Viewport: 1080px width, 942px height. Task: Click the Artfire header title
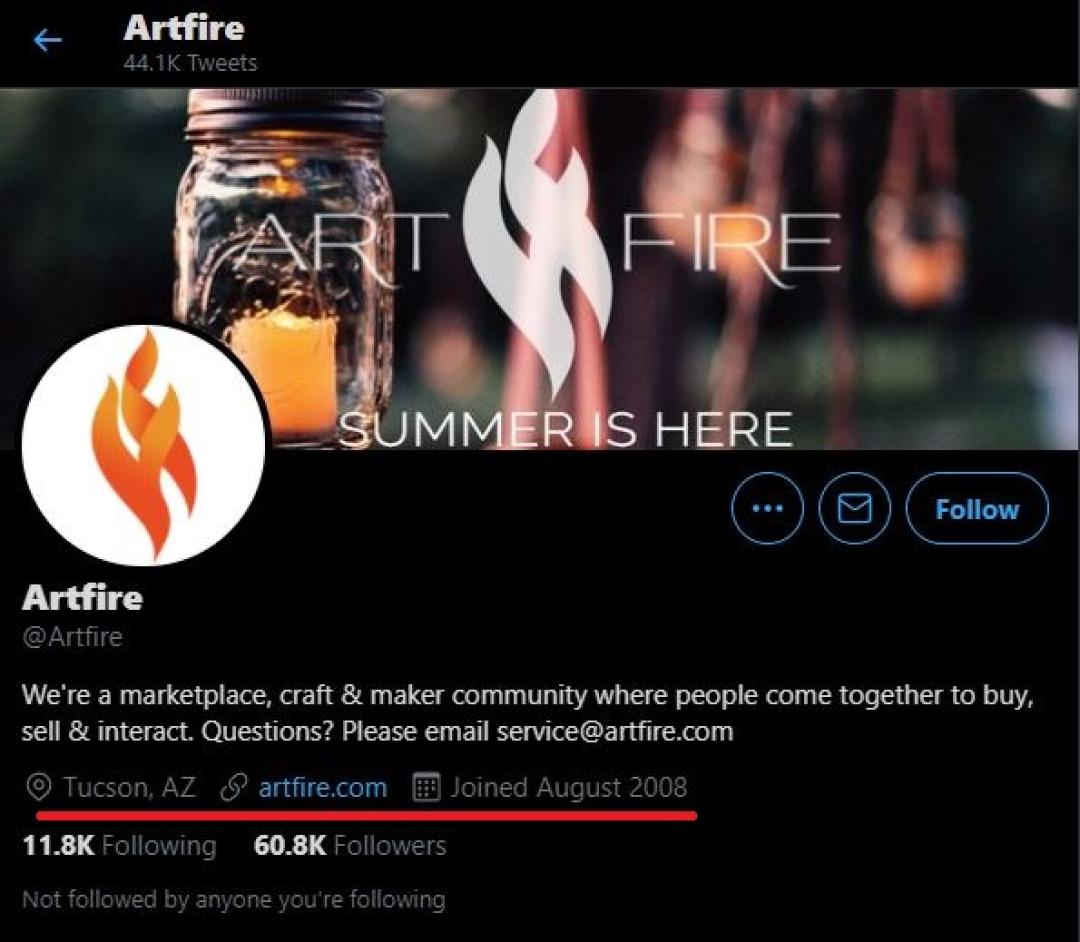(x=184, y=28)
